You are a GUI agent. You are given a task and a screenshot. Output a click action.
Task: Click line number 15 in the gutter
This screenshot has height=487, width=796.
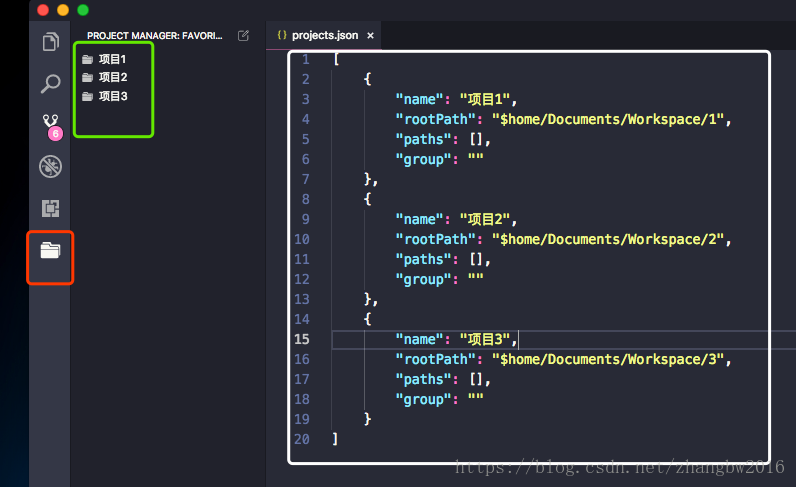pyautogui.click(x=302, y=339)
